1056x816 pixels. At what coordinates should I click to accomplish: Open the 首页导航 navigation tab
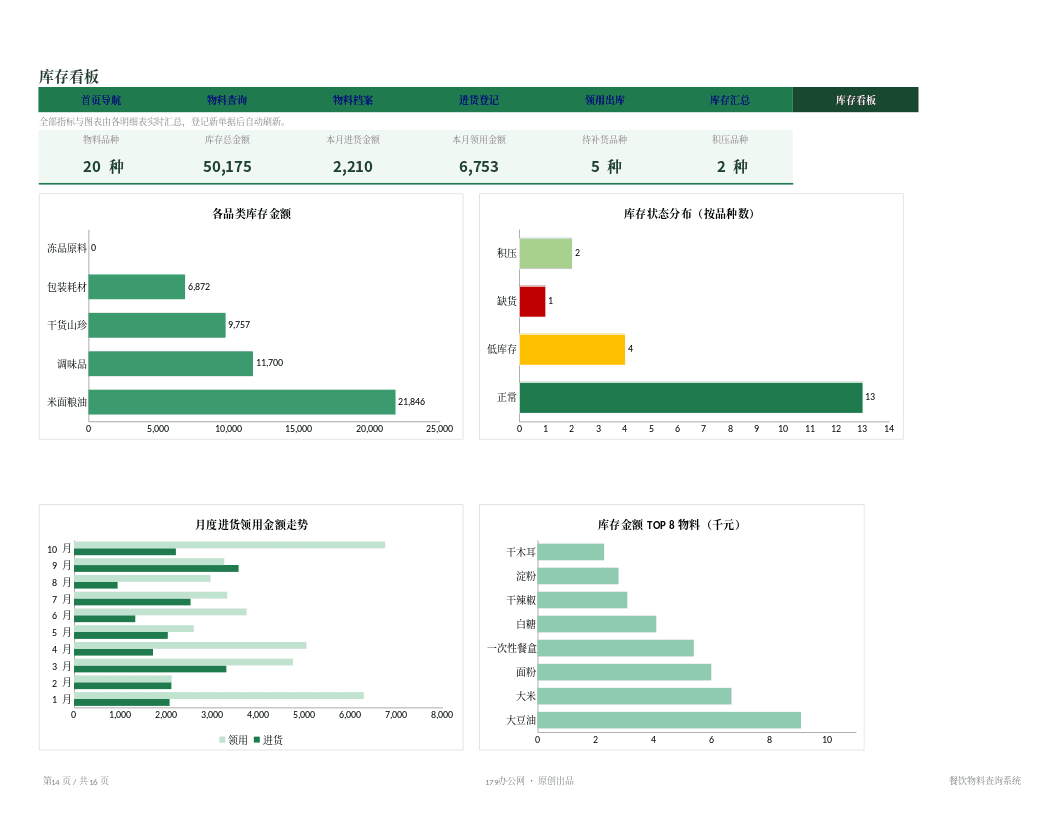tap(101, 100)
